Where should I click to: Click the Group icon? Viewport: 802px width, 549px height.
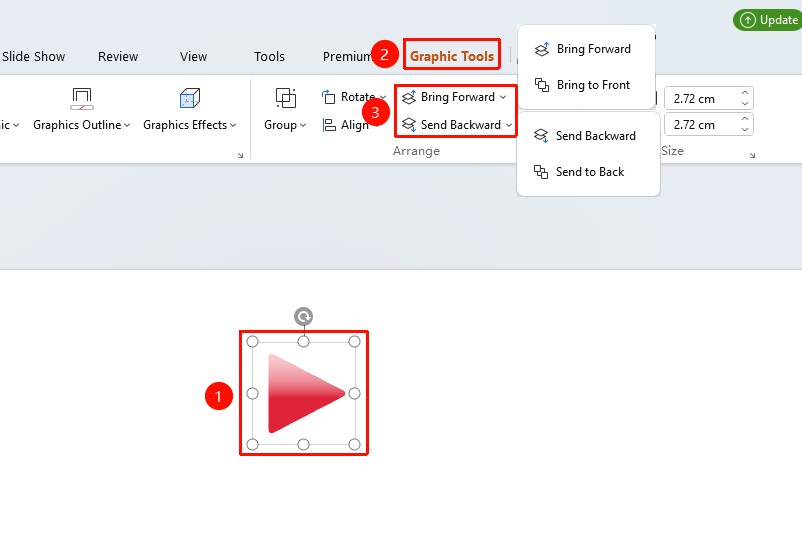click(x=285, y=98)
